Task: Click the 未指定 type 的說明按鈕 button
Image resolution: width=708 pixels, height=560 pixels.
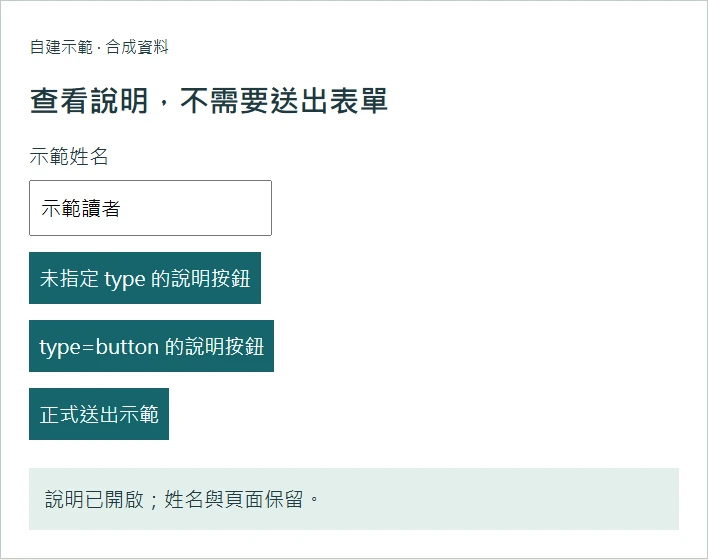Action: [145, 278]
